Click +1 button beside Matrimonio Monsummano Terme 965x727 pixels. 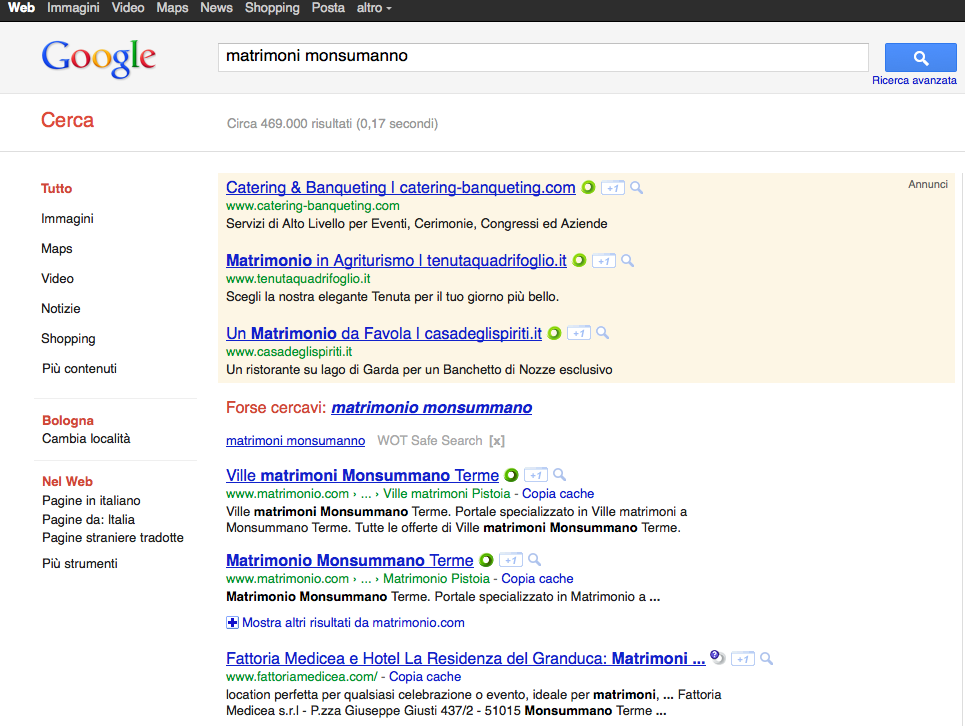click(511, 560)
